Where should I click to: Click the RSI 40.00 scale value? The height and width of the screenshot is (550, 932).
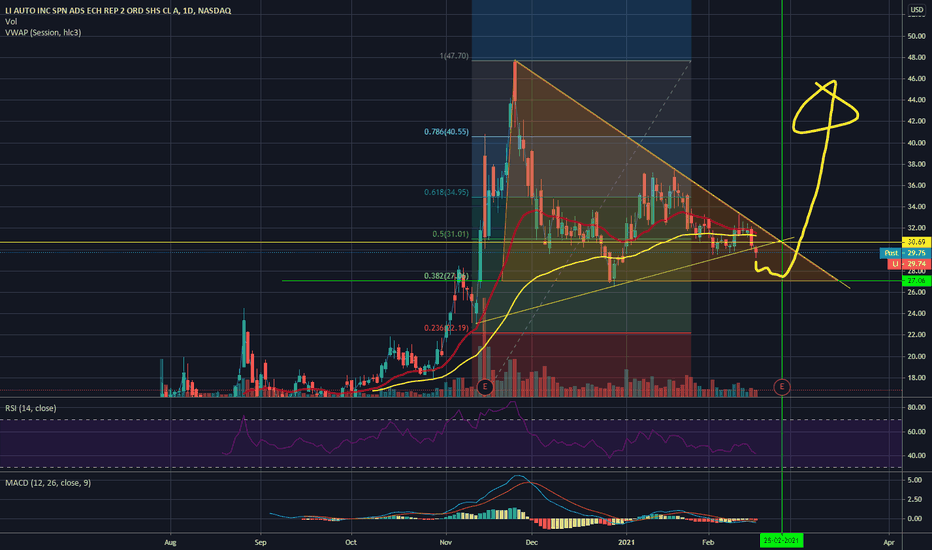[917, 456]
